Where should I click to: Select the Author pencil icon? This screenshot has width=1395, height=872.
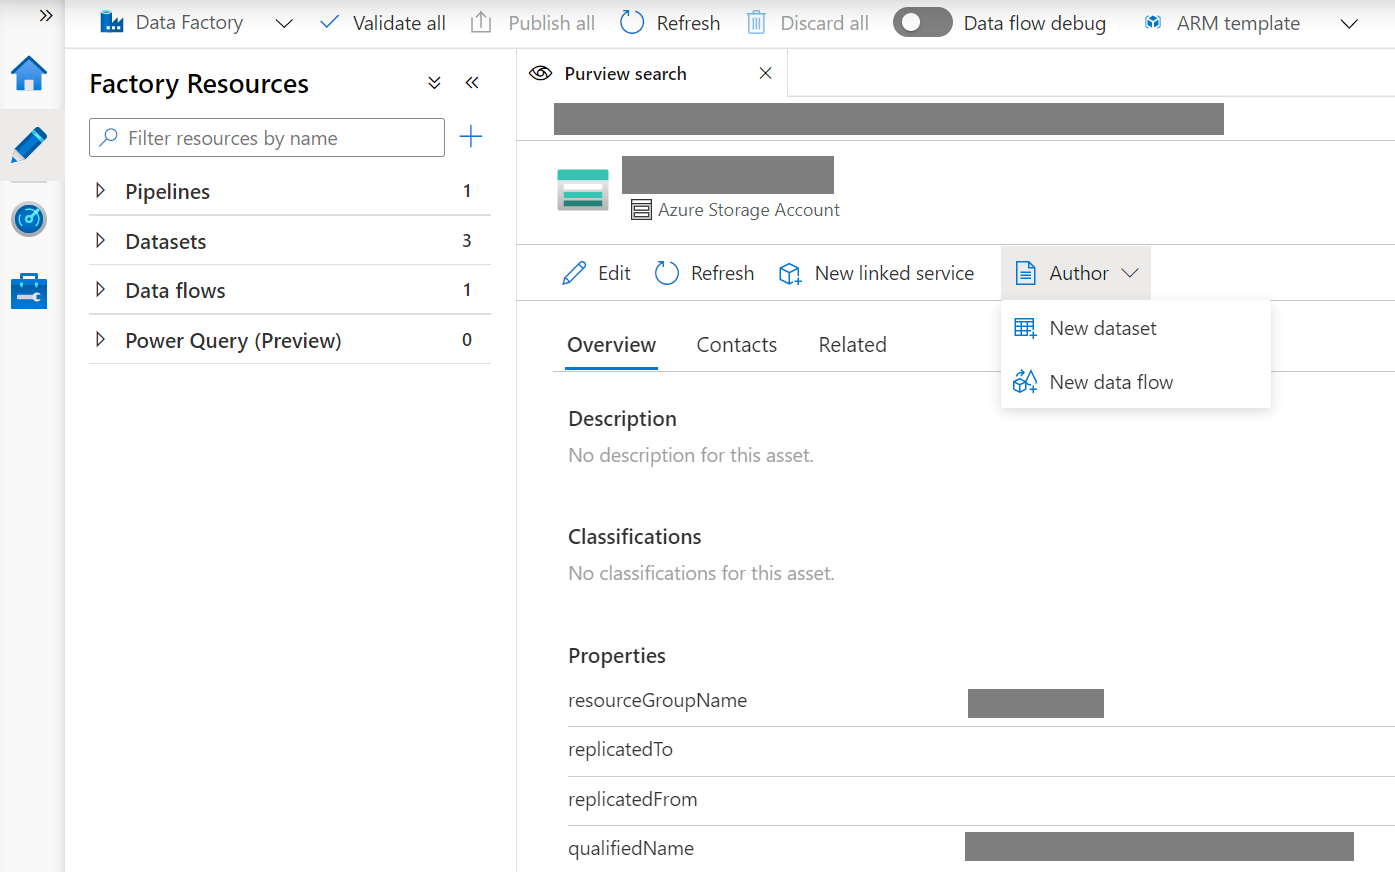[29, 146]
